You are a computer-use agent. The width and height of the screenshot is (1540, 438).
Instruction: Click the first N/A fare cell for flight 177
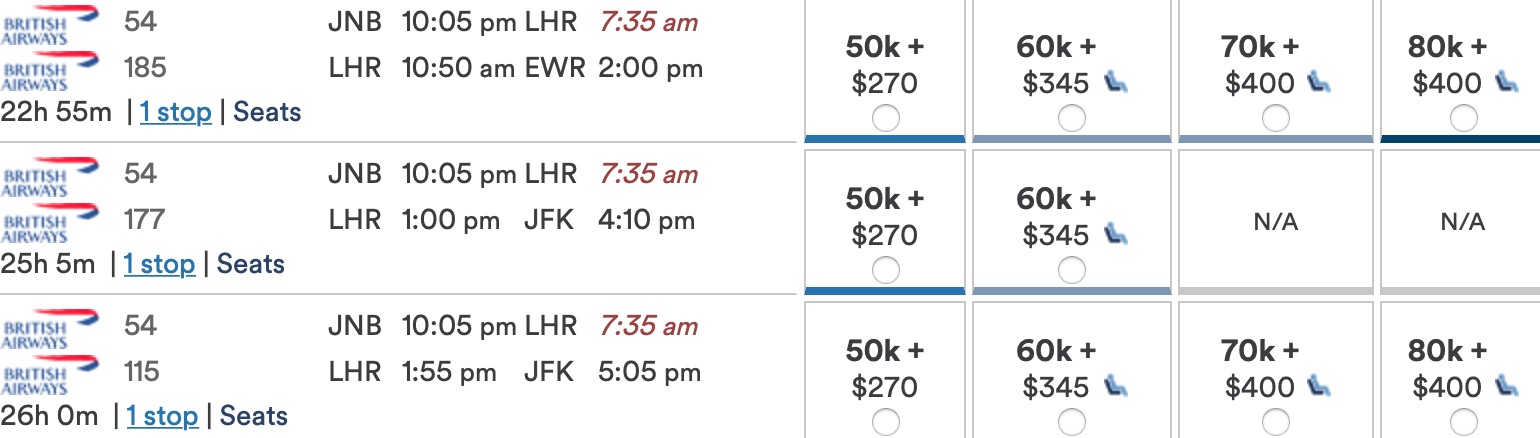[1275, 222]
